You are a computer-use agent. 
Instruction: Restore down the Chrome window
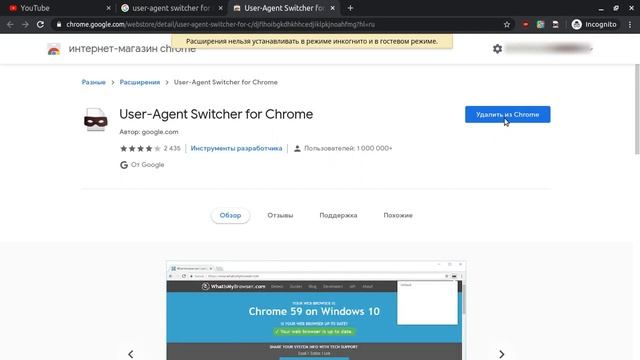(616, 8)
